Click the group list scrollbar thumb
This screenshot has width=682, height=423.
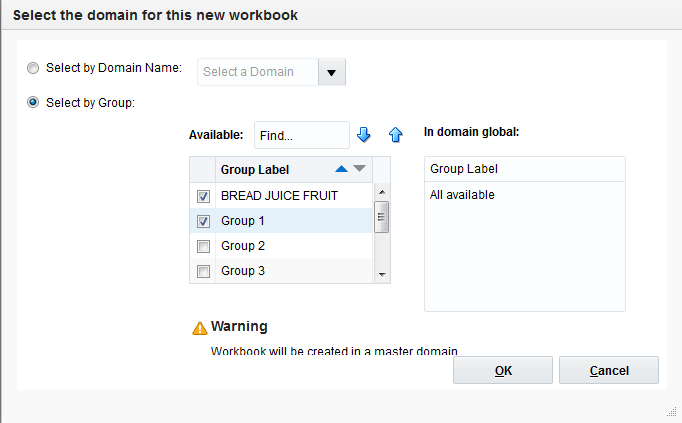(x=381, y=217)
